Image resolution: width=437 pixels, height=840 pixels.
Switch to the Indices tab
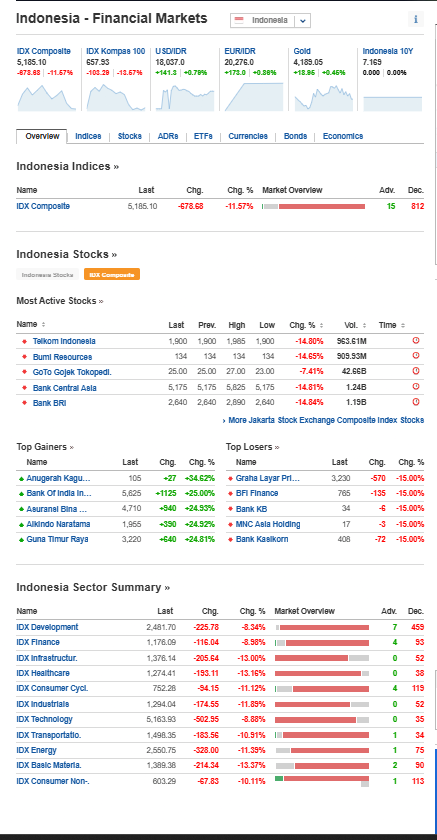click(88, 136)
